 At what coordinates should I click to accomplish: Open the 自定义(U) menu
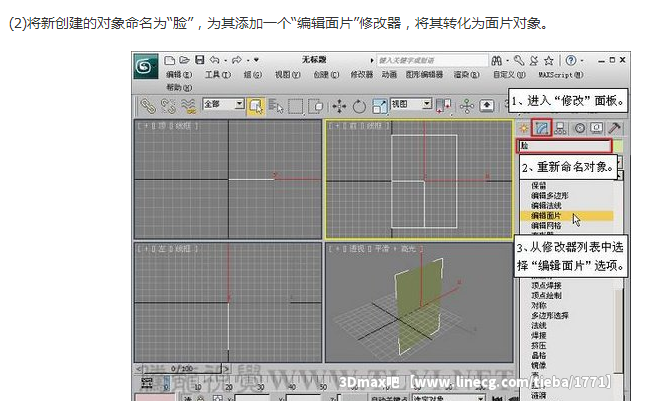[x=509, y=75]
